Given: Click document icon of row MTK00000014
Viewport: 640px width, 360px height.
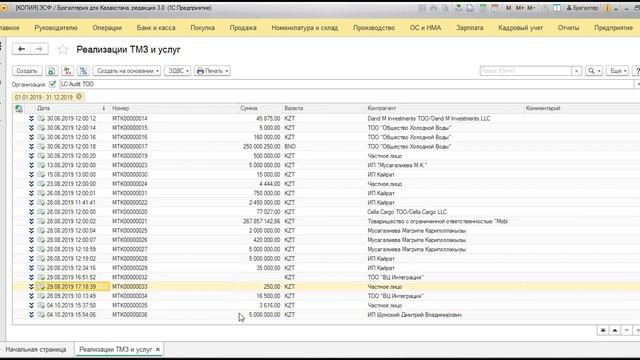Looking at the screenshot, I should [x=41, y=118].
